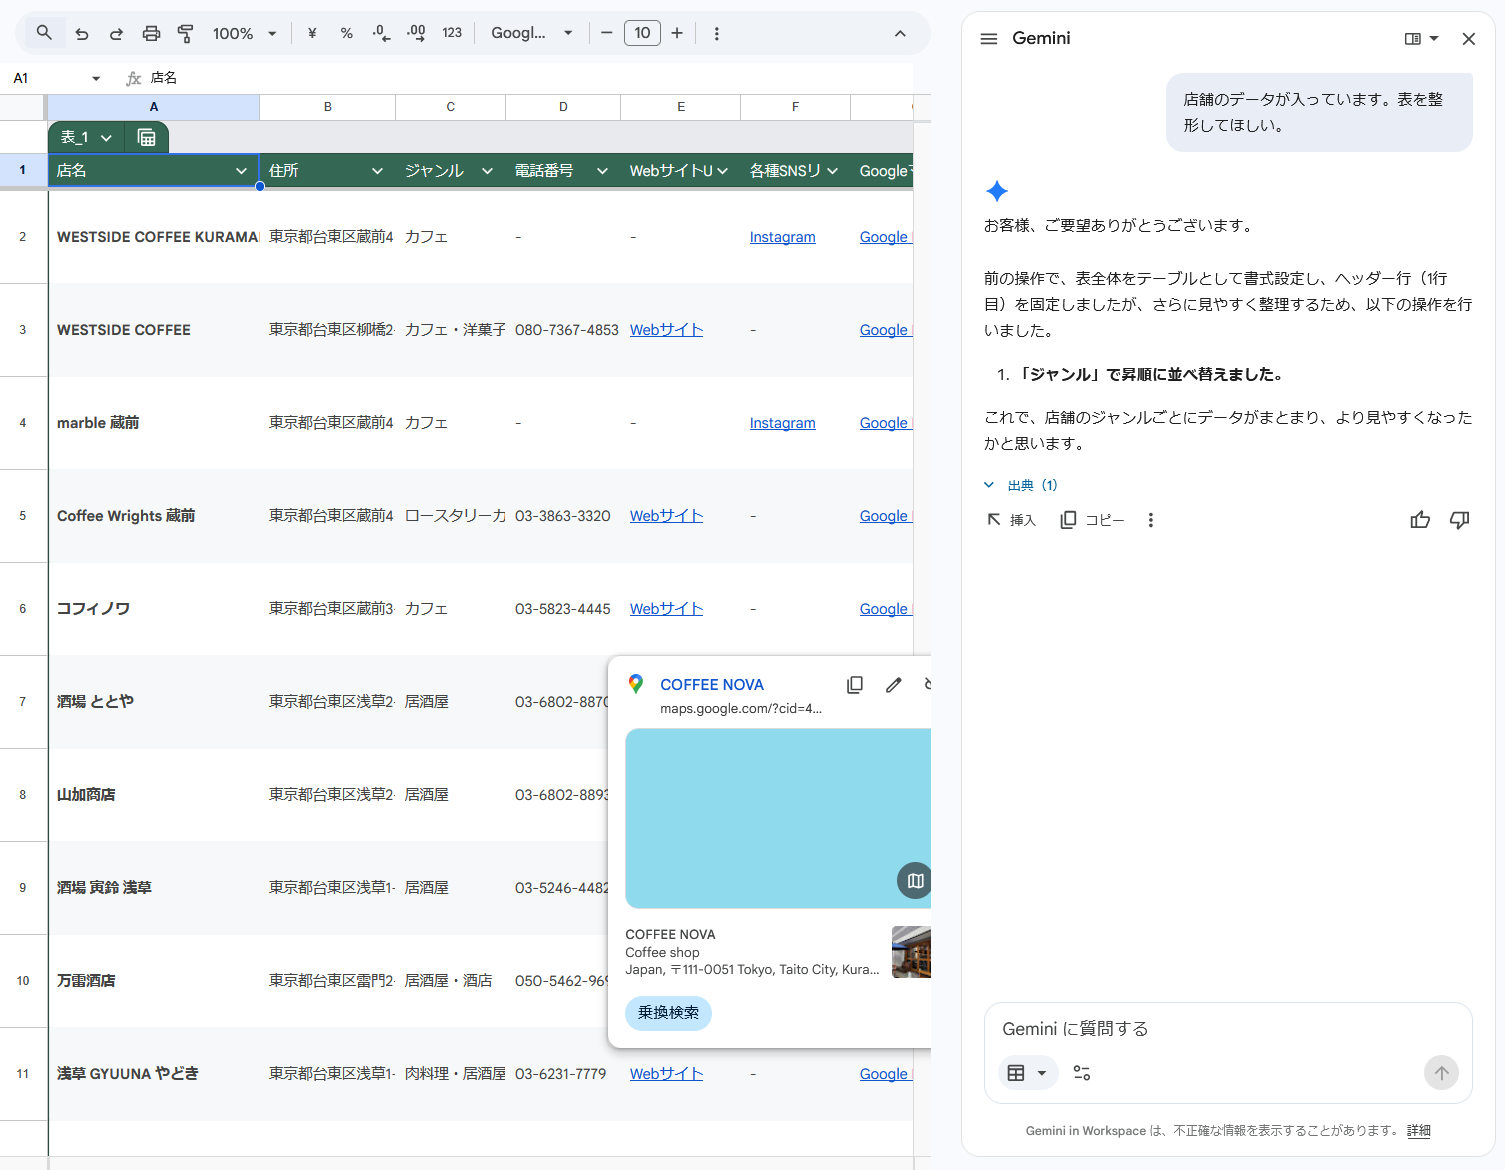Edit the COFFEE NOVA map chip

[x=893, y=684]
